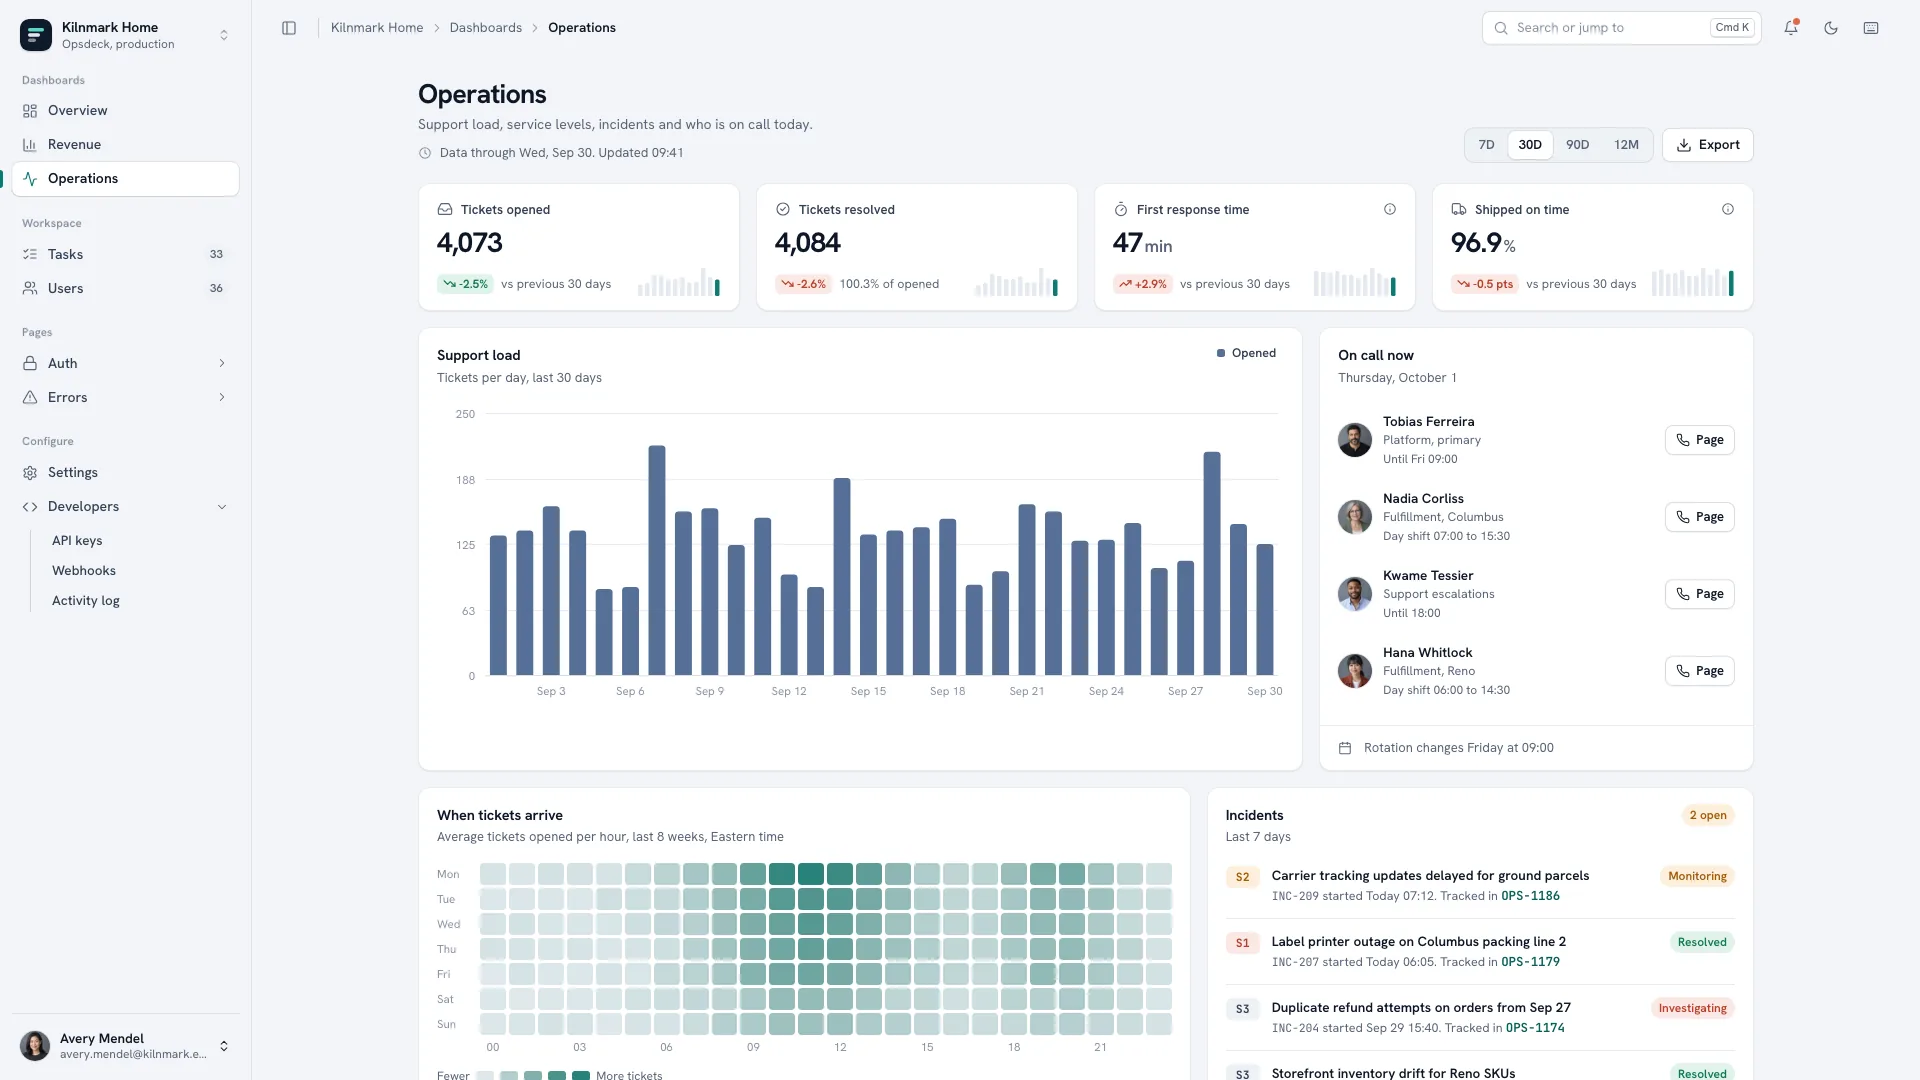Image resolution: width=1920 pixels, height=1080 pixels.
Task: Click the Investigating status badge
Action: click(1692, 1008)
